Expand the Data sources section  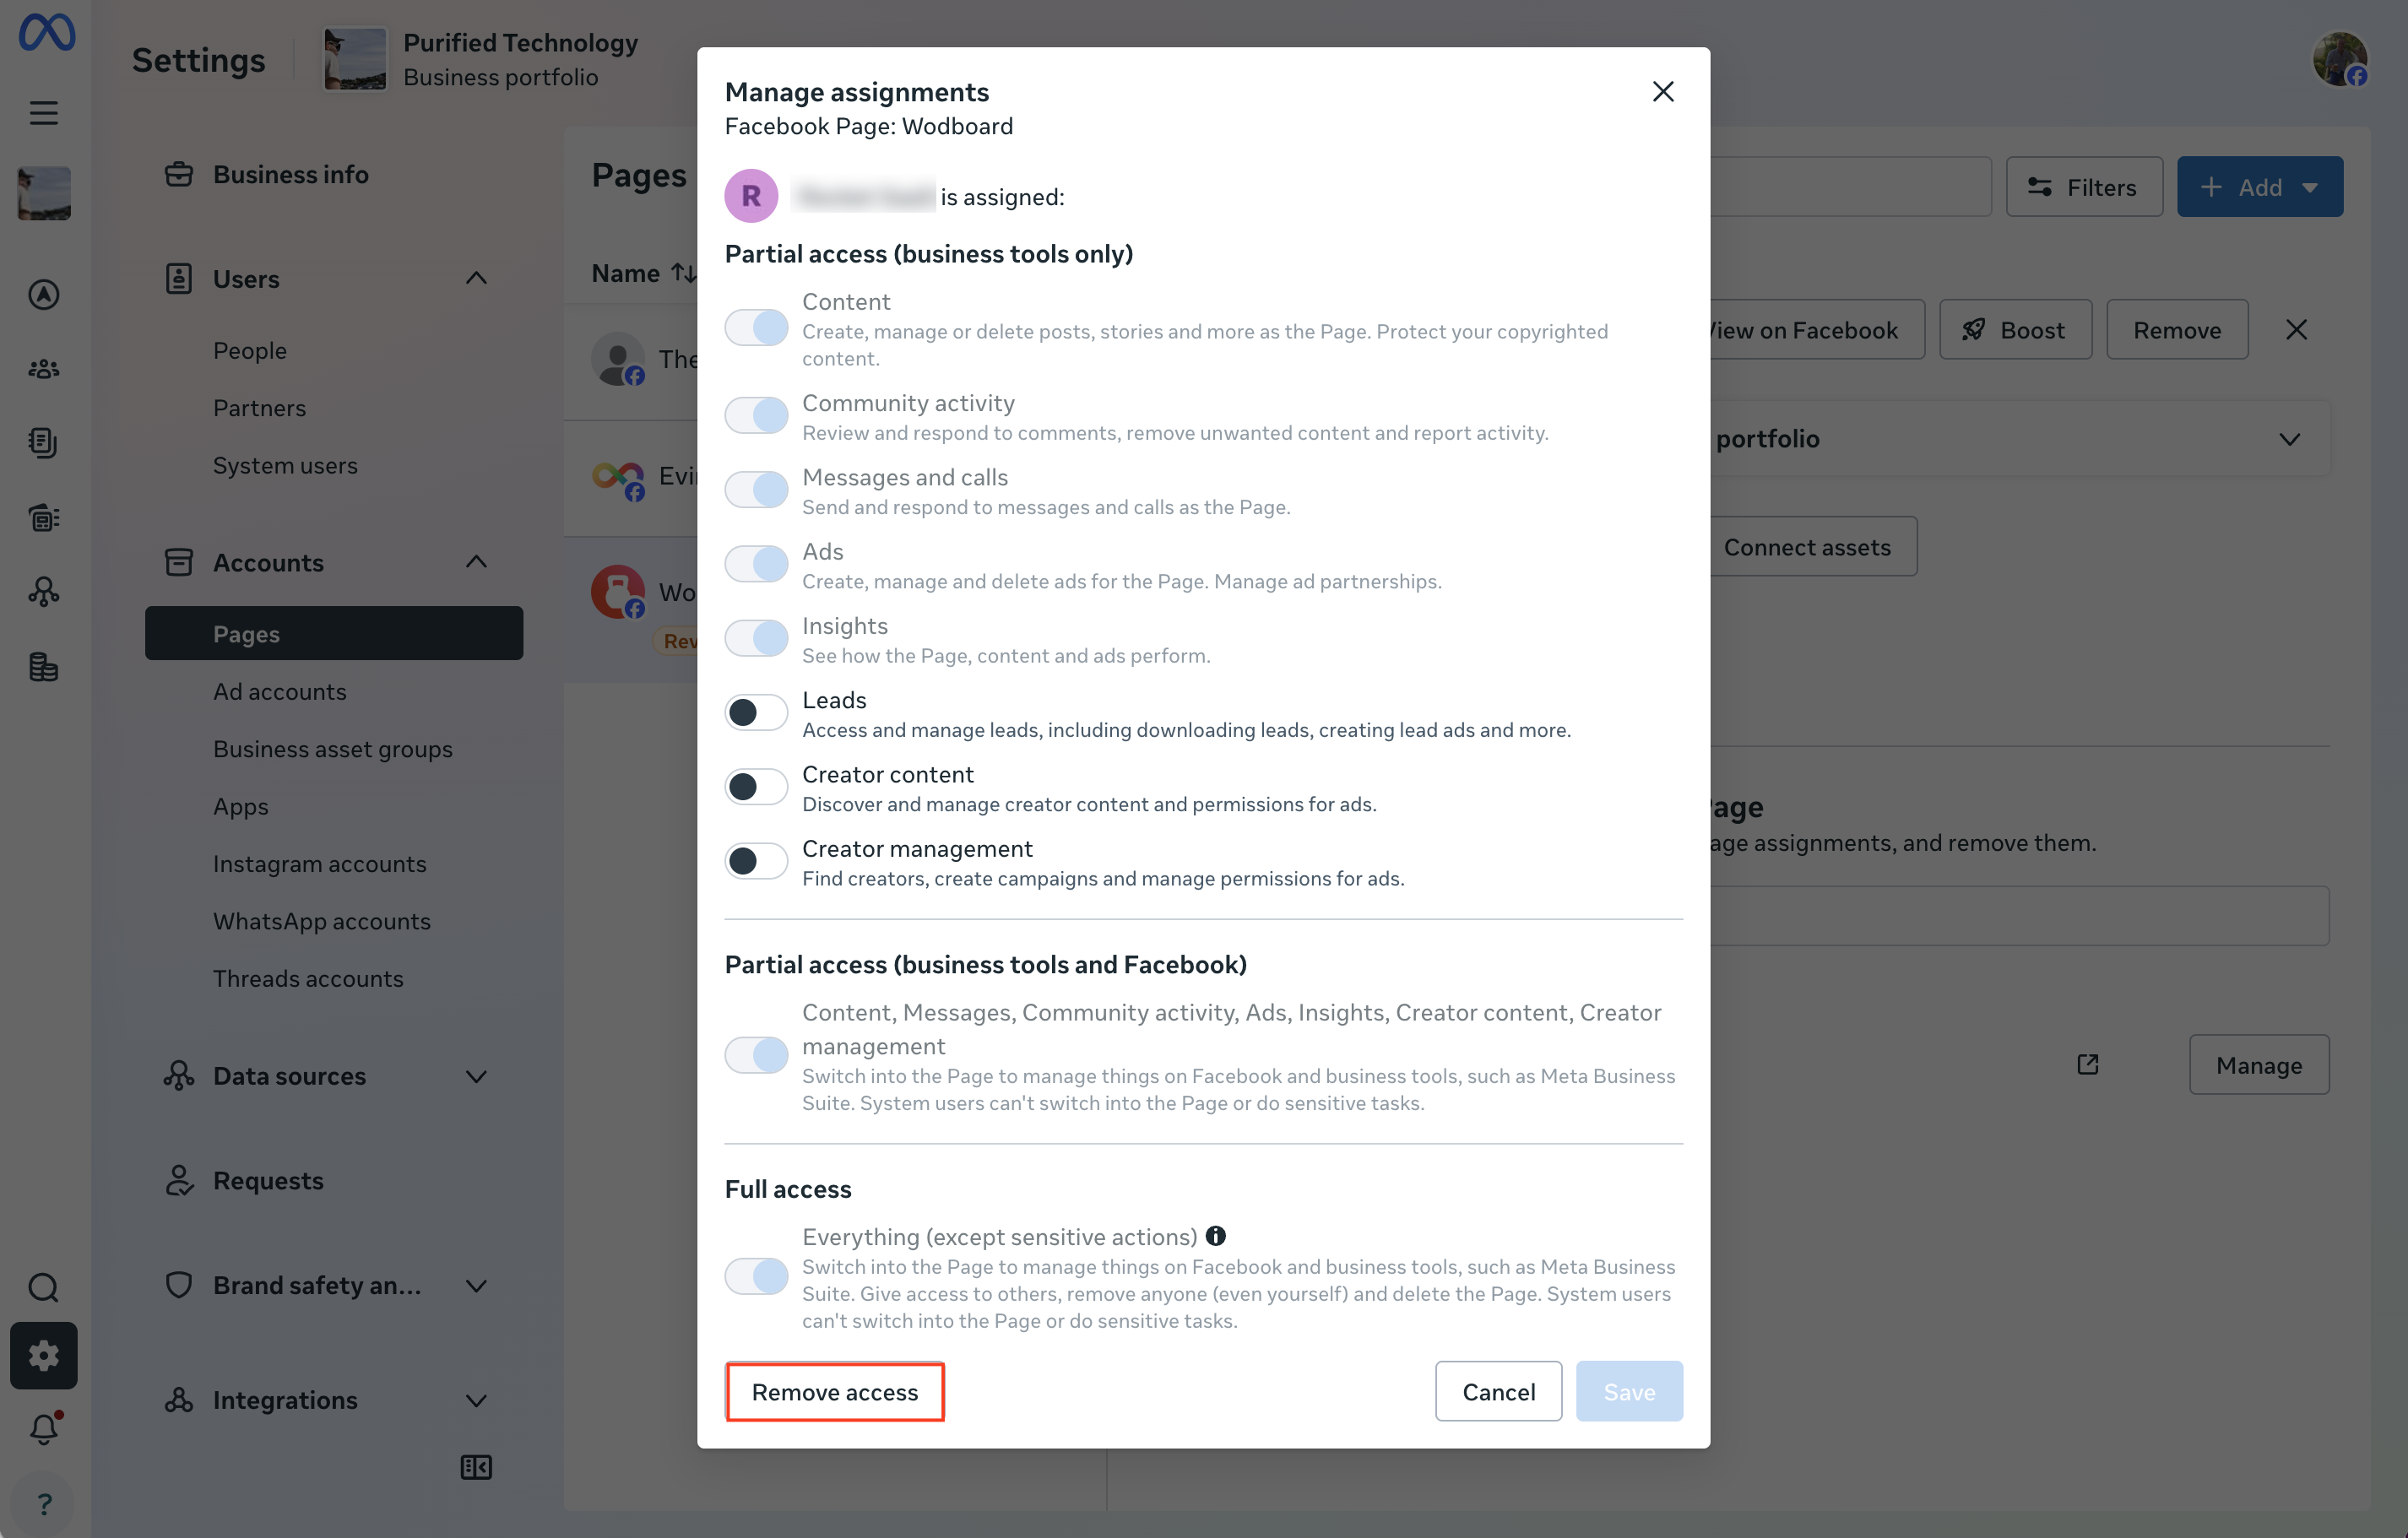pyautogui.click(x=476, y=1076)
